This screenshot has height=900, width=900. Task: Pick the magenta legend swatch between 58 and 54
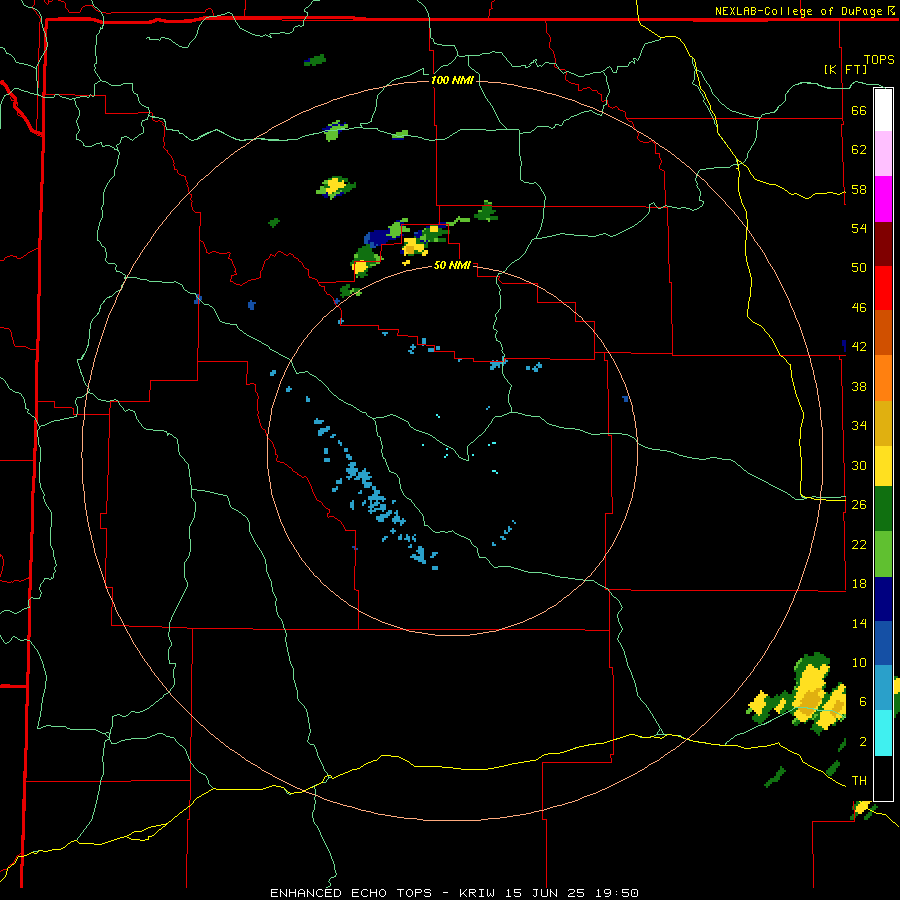(x=883, y=199)
